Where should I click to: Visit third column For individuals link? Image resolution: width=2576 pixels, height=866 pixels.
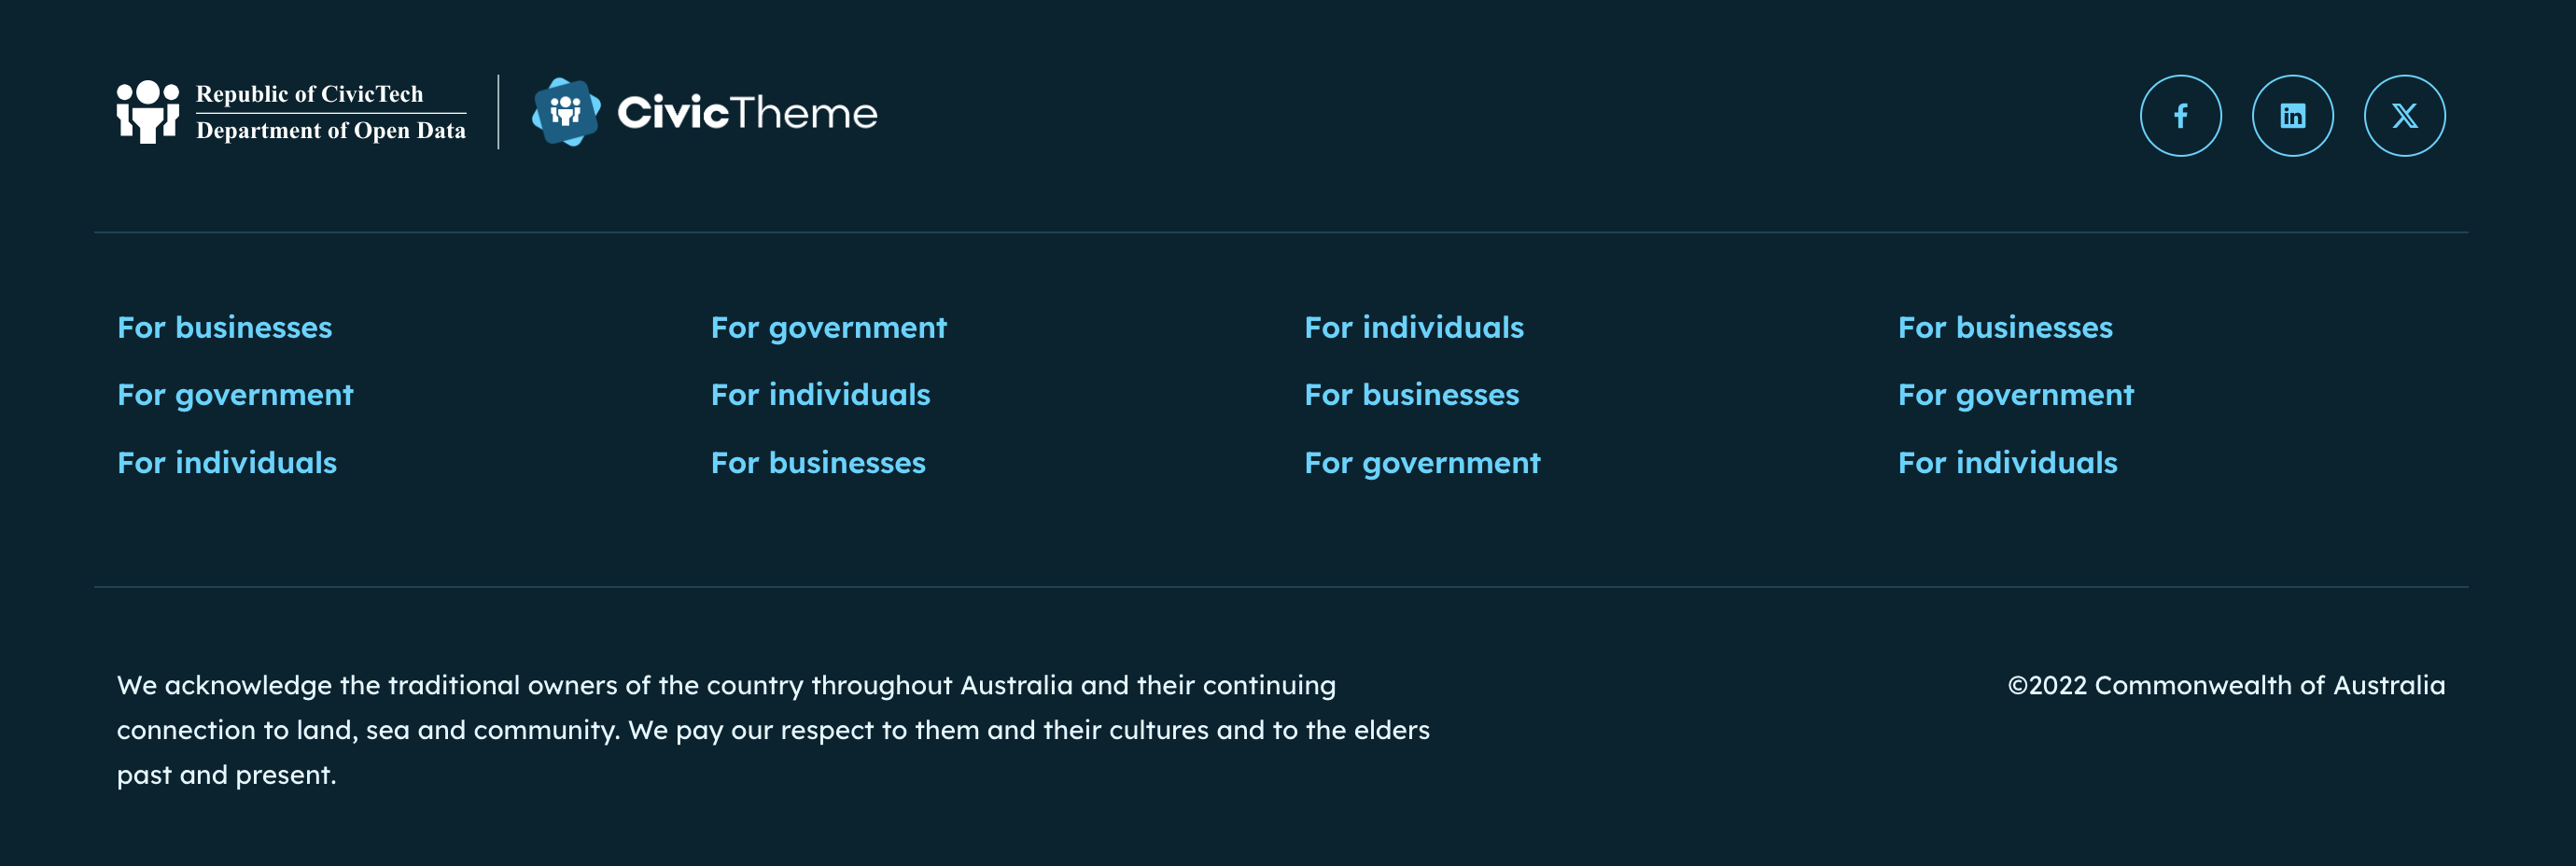click(x=1414, y=328)
